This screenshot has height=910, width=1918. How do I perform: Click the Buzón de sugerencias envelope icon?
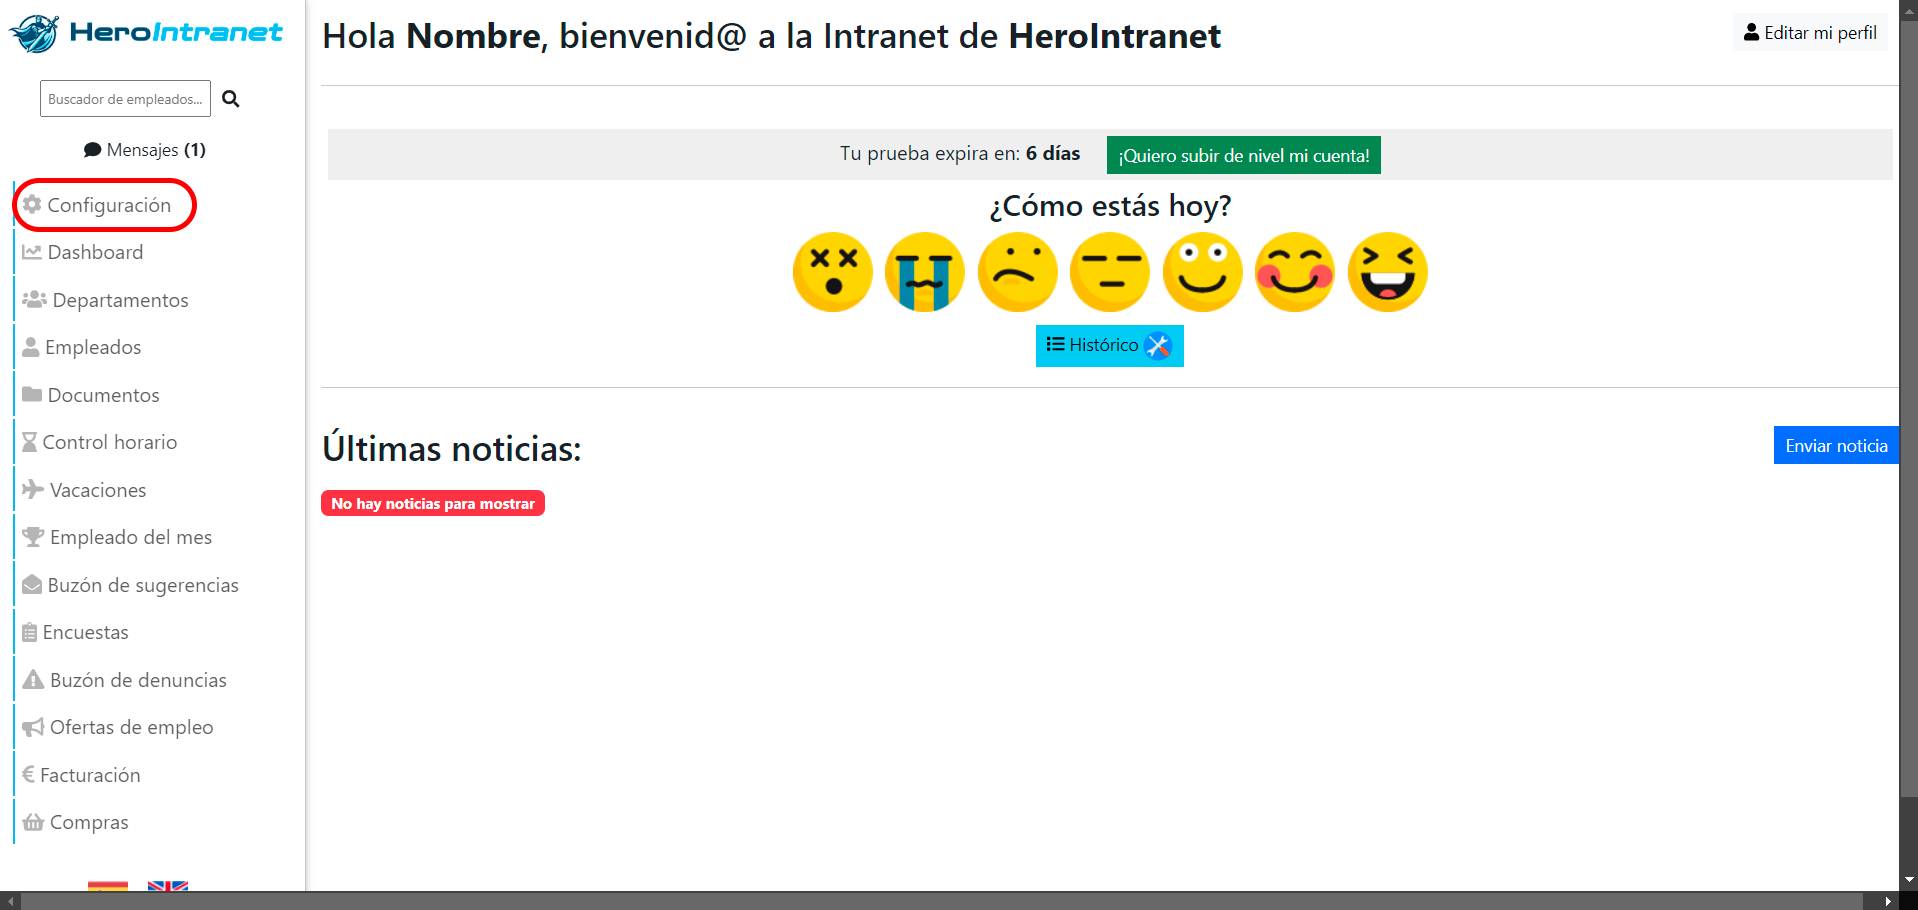32,584
